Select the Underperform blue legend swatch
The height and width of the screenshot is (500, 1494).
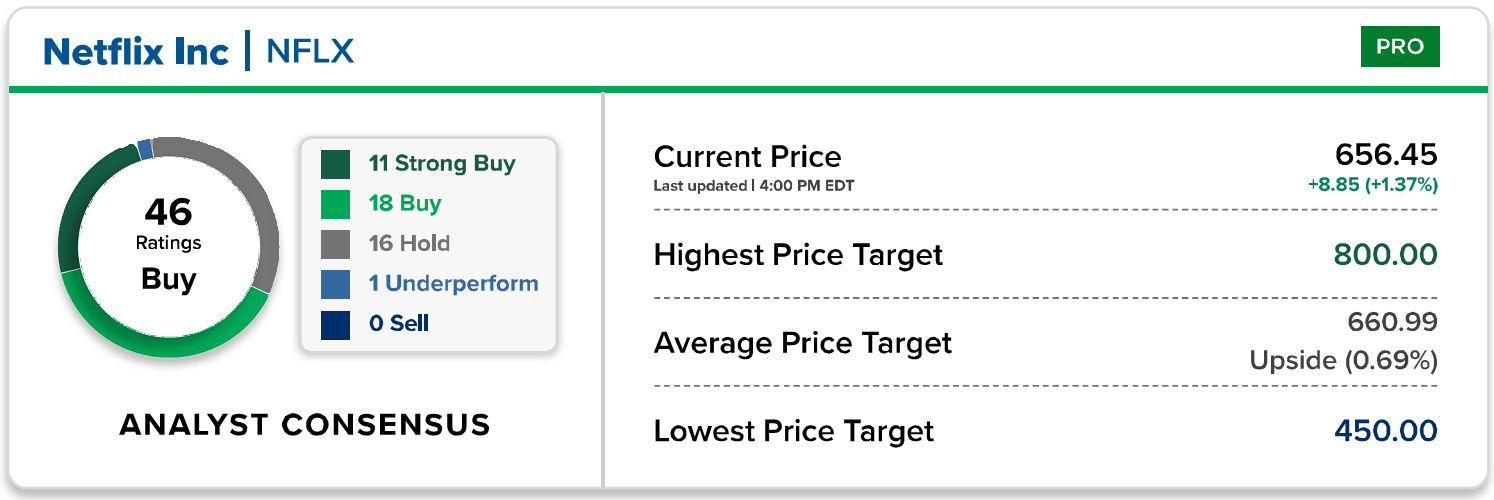pos(335,284)
